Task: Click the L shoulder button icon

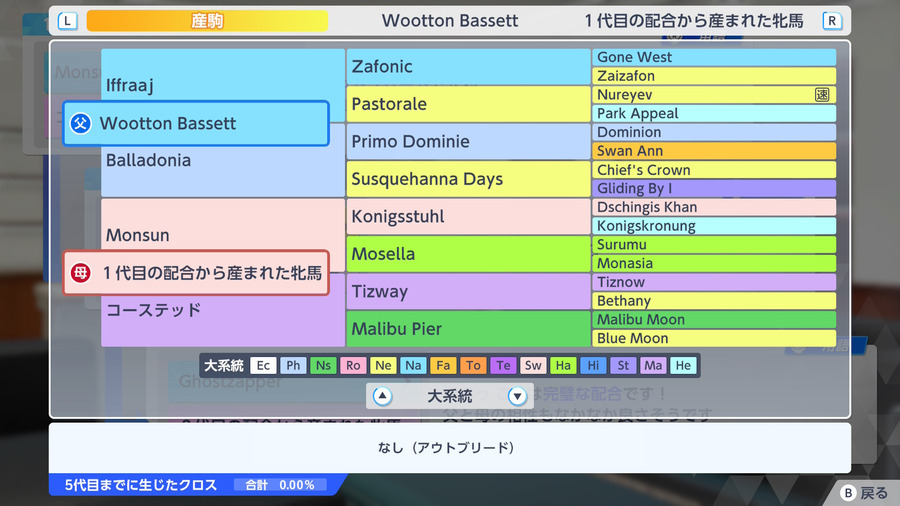Action: 67,21
